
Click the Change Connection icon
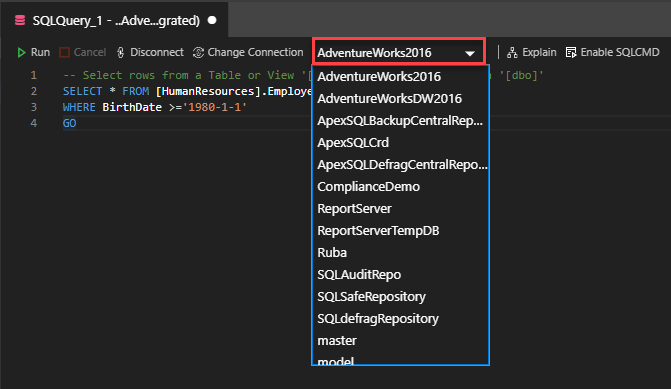(x=198, y=53)
